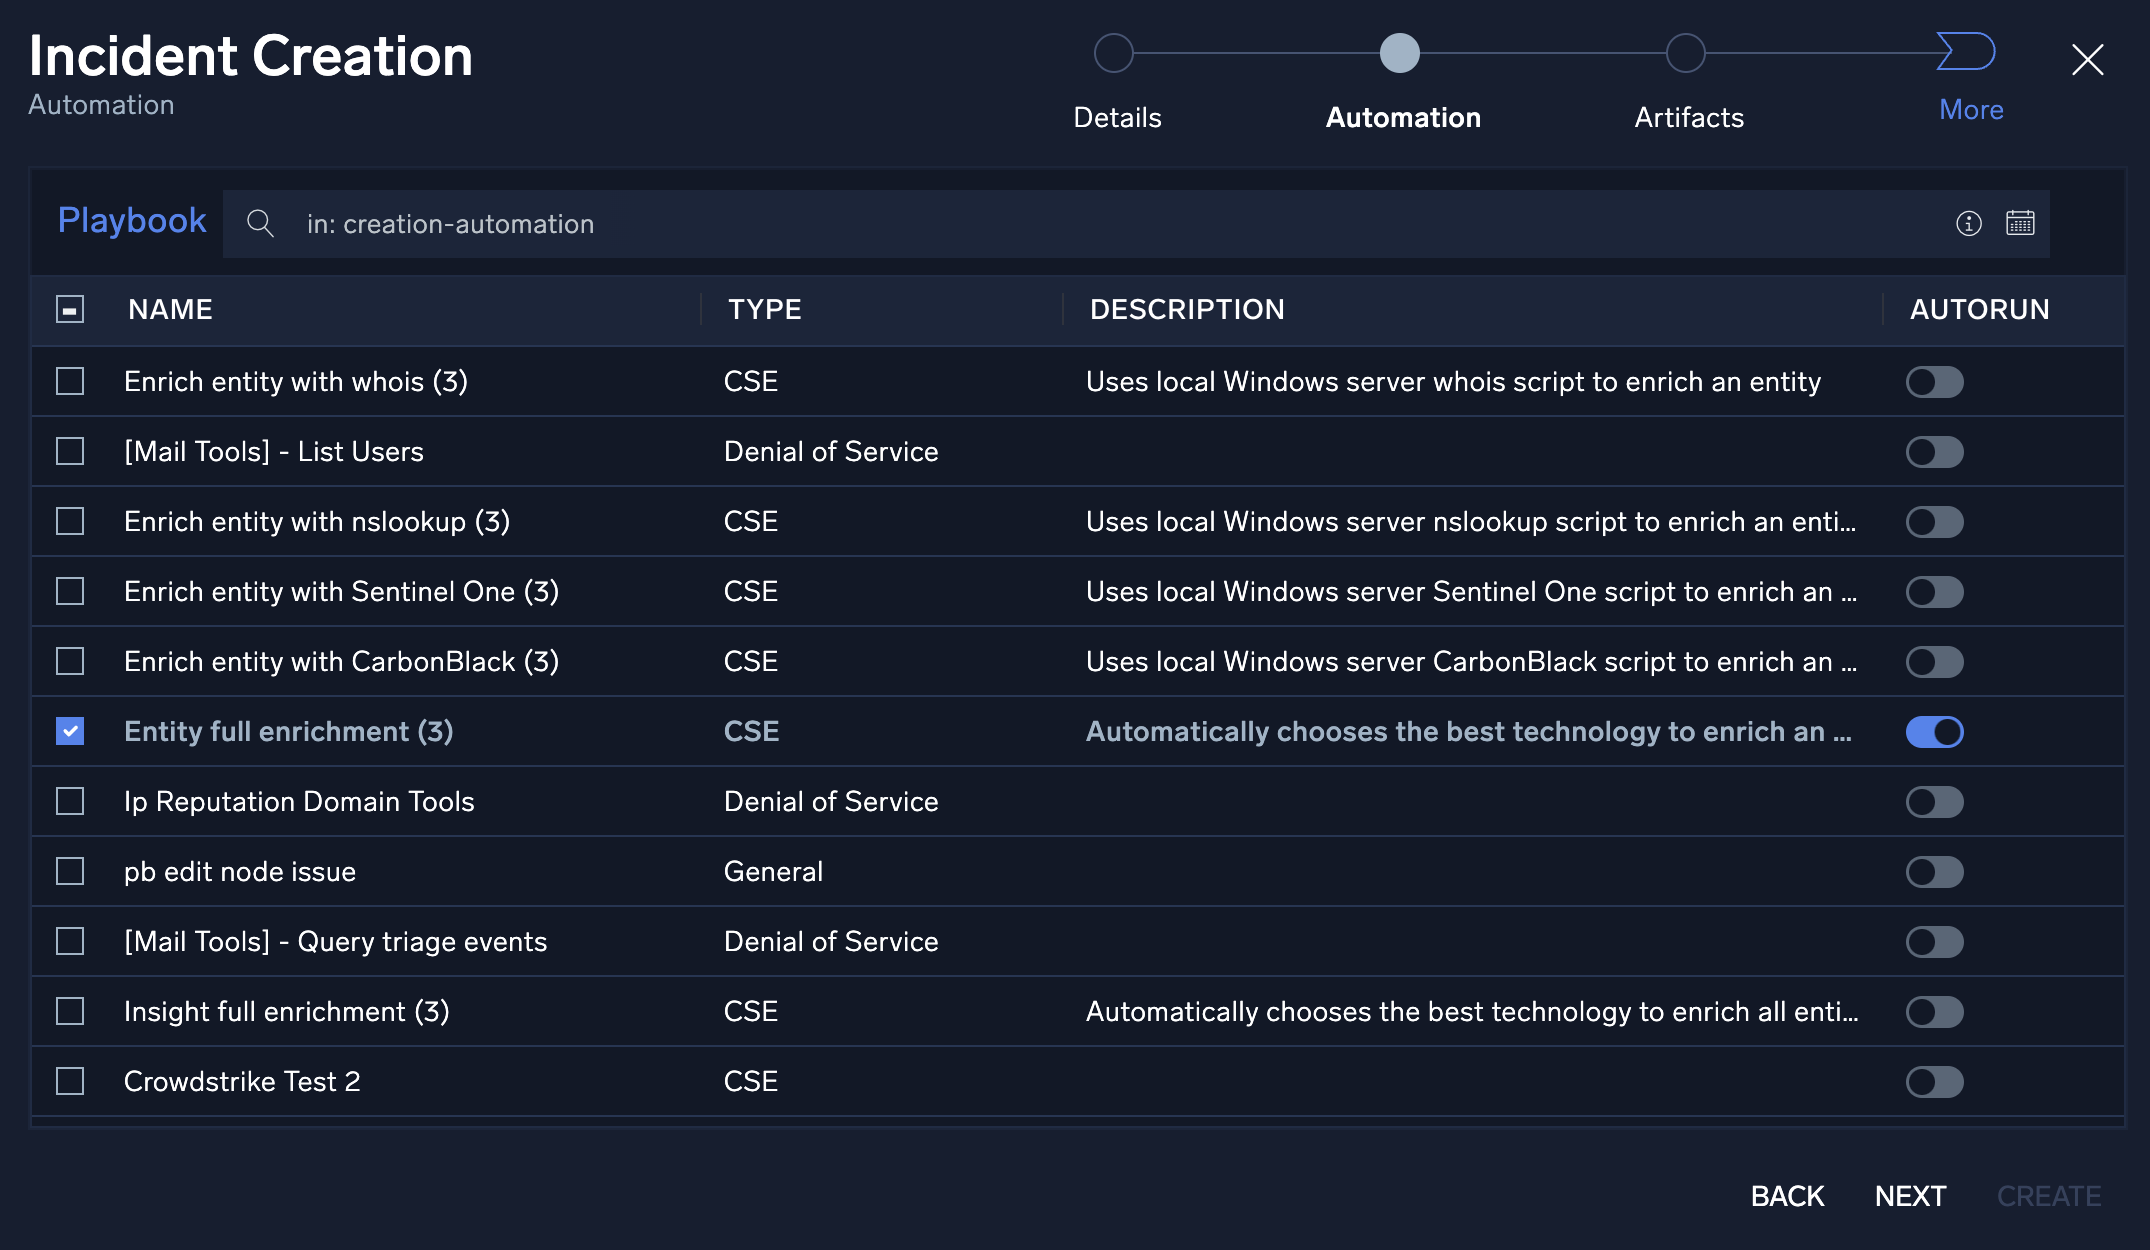Check the checkbox for Ip Reputation Domain Tools
Screen dimensions: 2150x1250
tap(68, 799)
